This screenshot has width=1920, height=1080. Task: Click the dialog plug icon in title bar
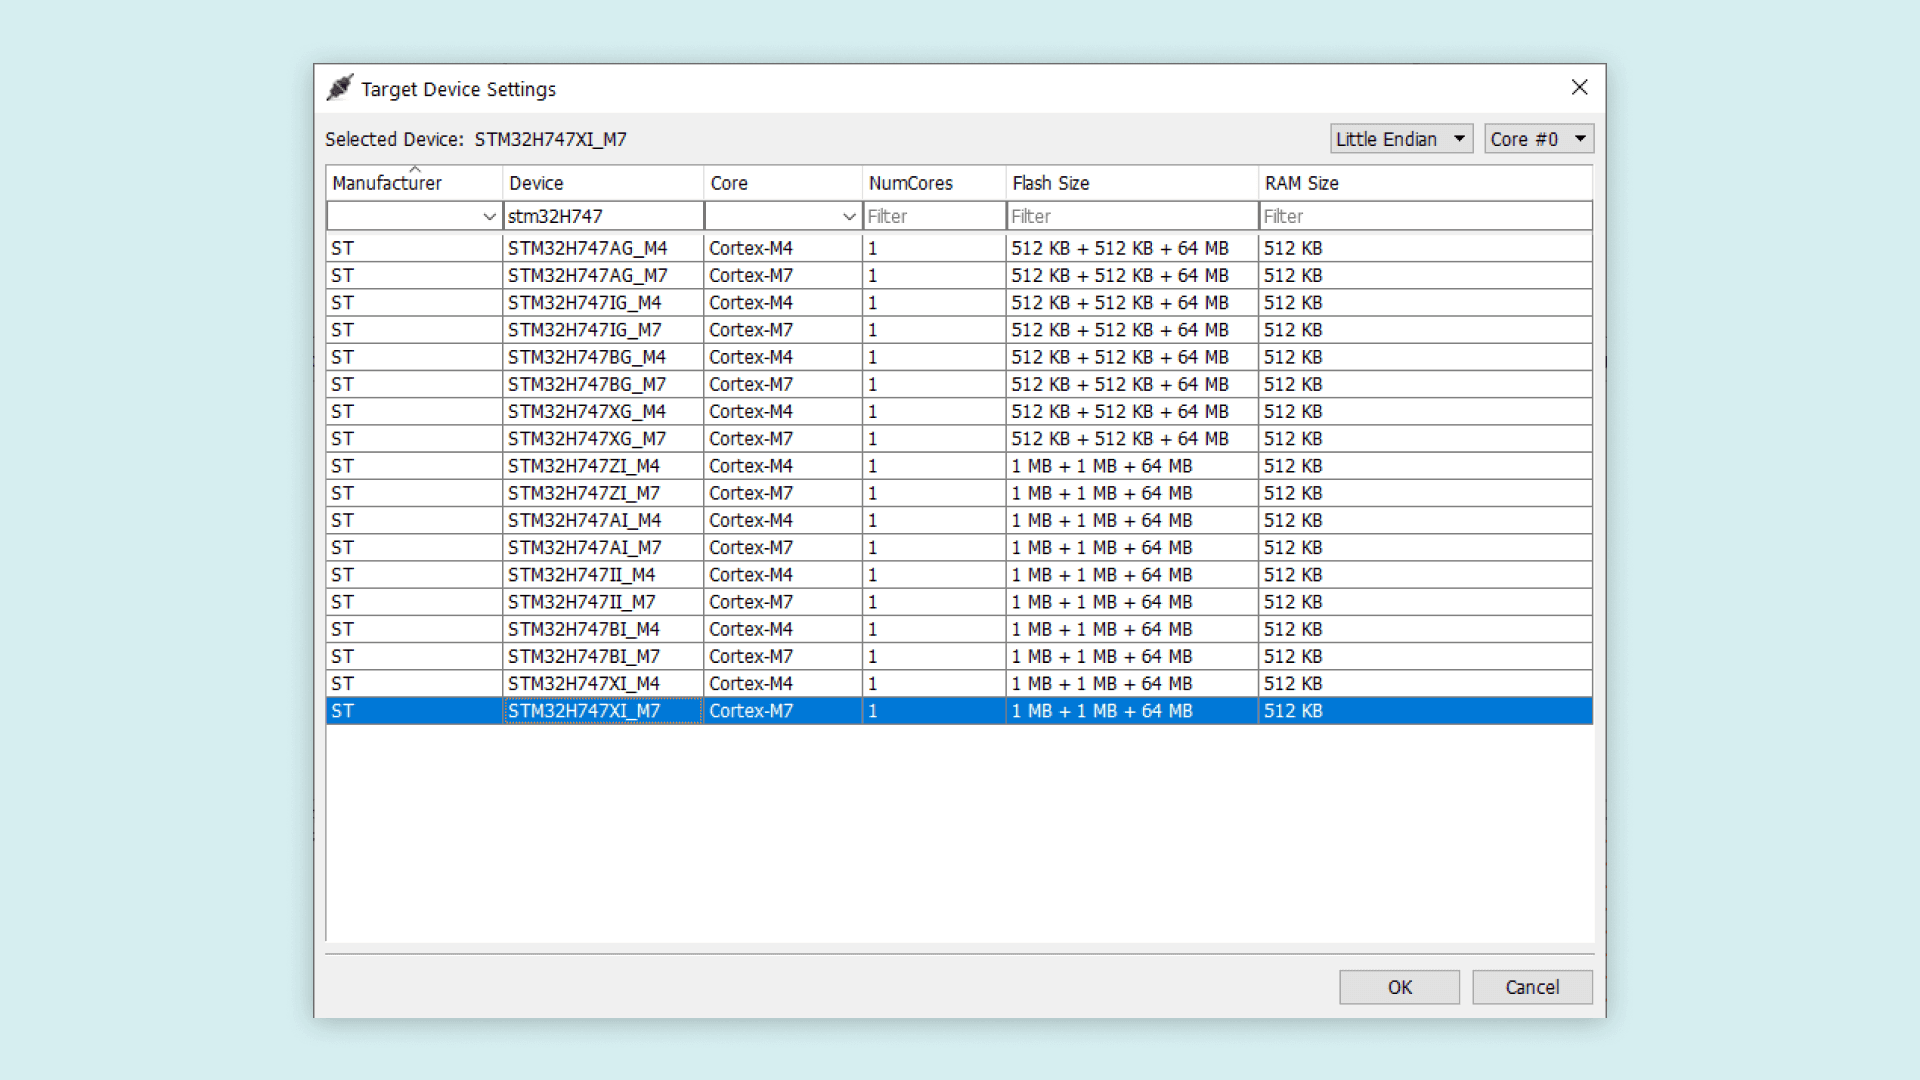[x=340, y=88]
